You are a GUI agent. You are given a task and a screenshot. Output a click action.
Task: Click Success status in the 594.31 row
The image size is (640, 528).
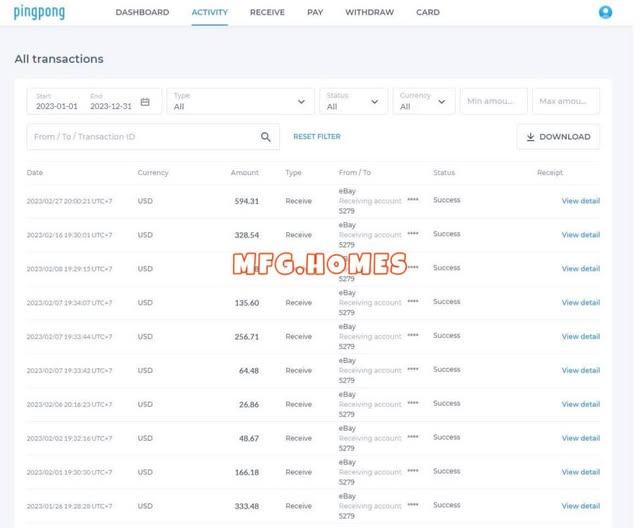coord(447,200)
